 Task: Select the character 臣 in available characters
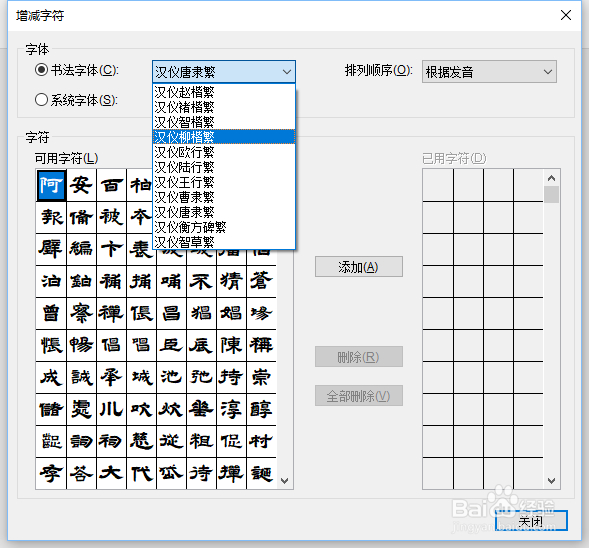(171, 345)
